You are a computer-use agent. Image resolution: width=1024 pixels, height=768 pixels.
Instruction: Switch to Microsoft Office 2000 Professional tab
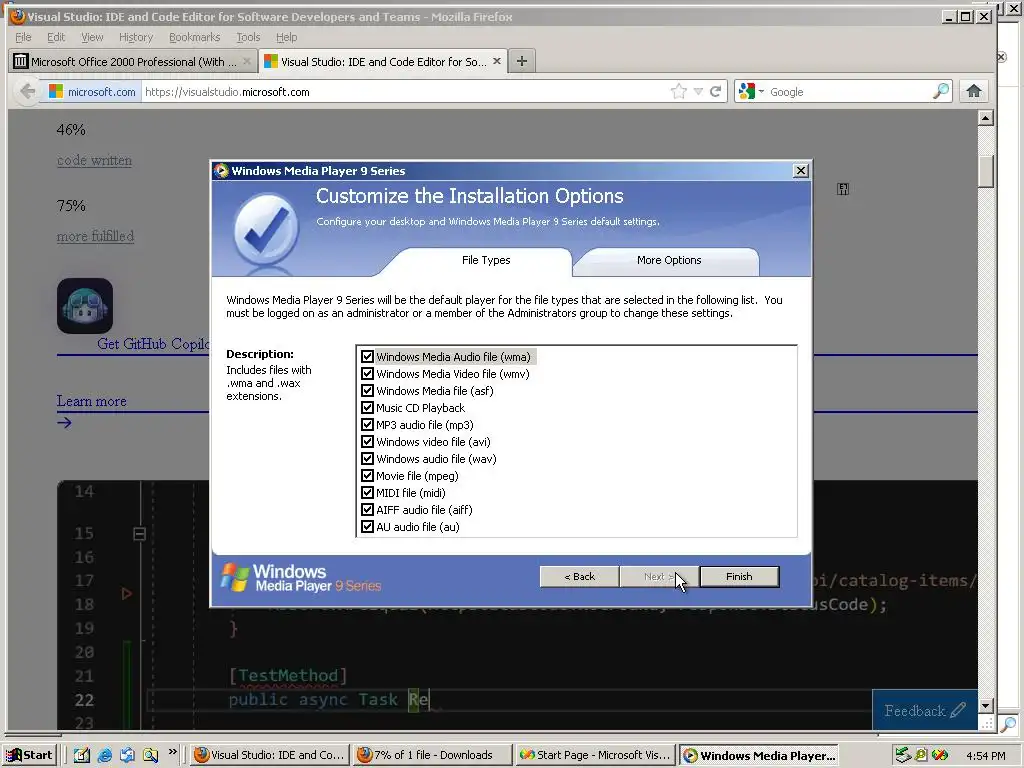(x=133, y=61)
